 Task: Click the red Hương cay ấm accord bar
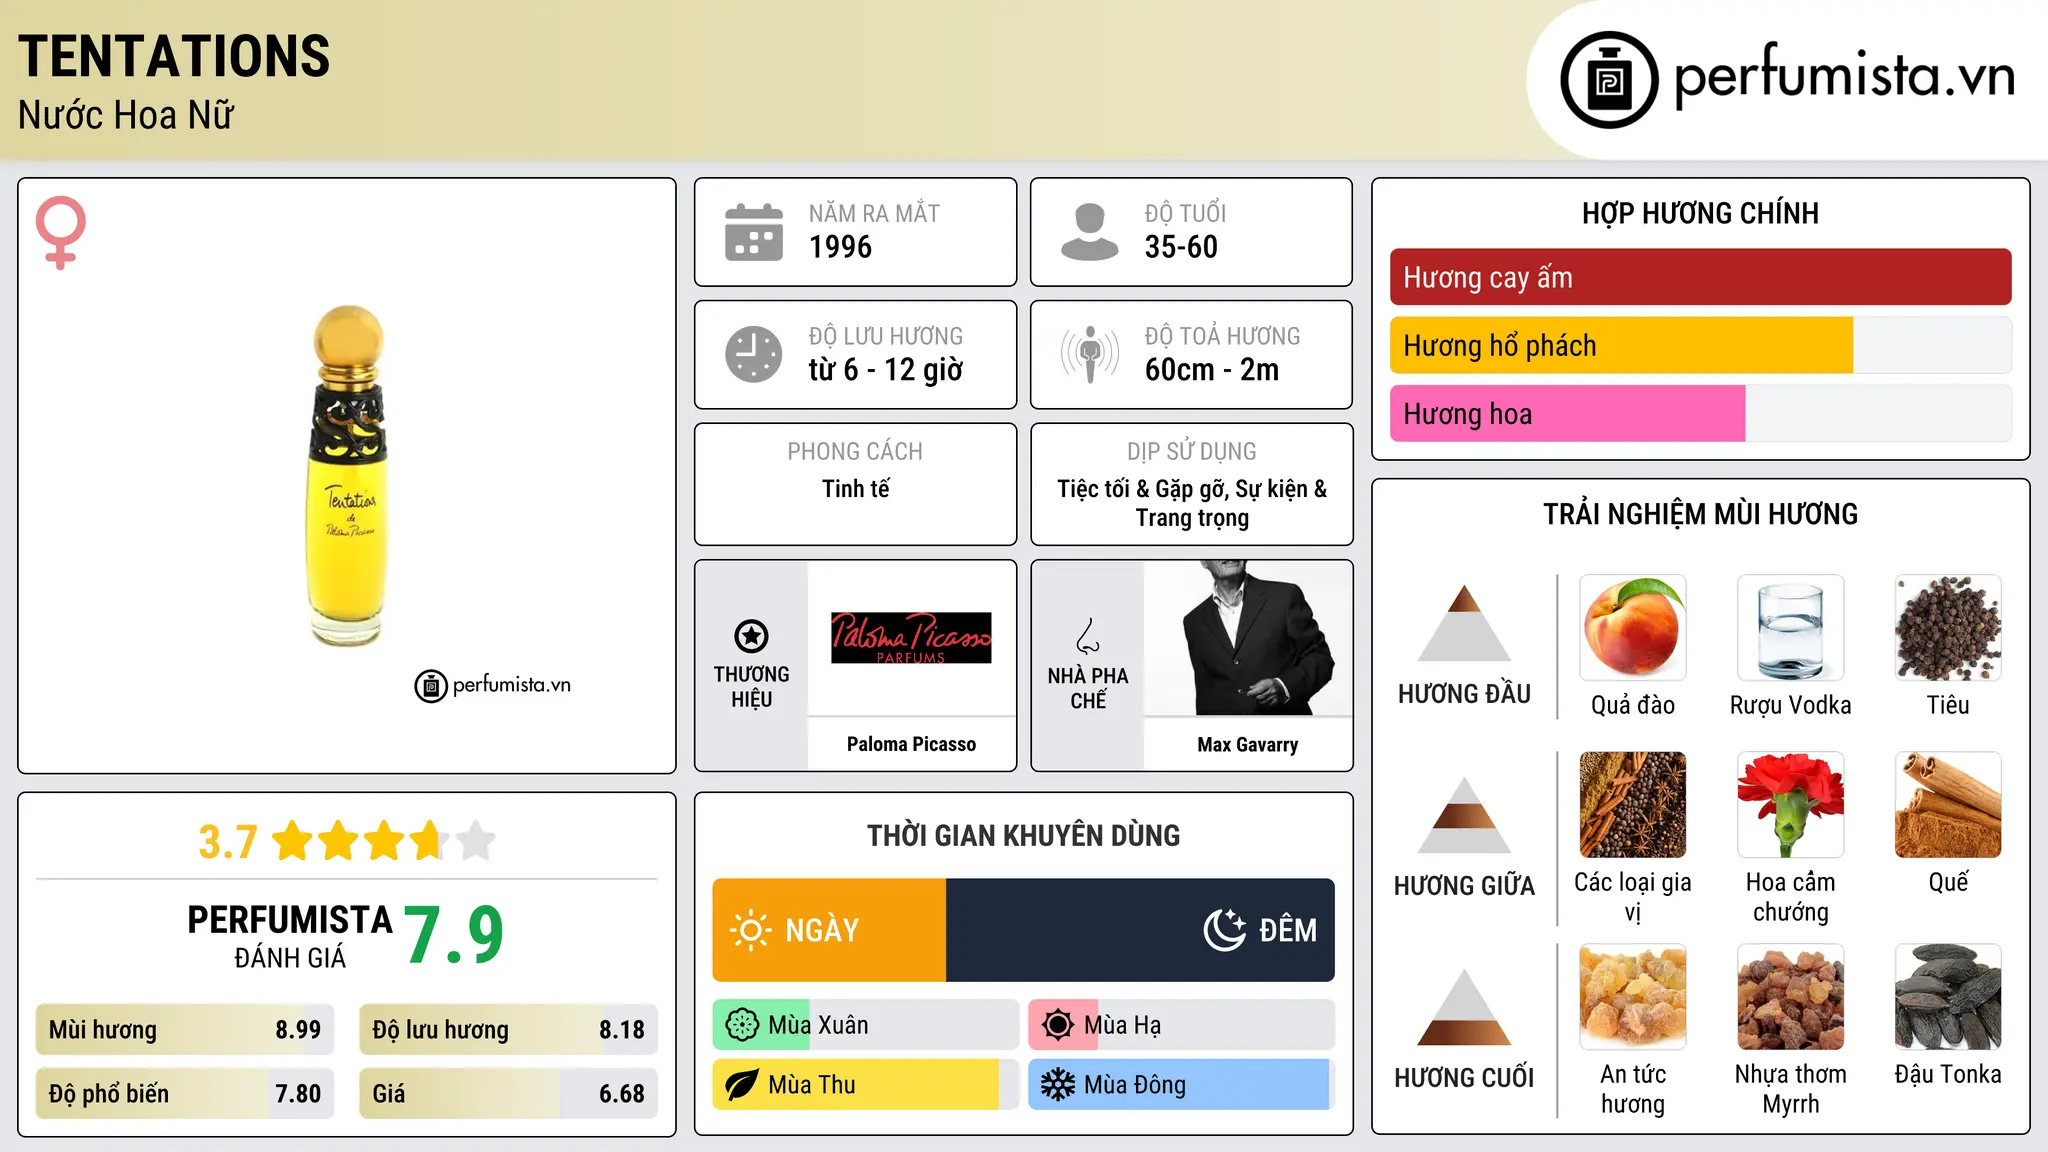coord(1701,277)
